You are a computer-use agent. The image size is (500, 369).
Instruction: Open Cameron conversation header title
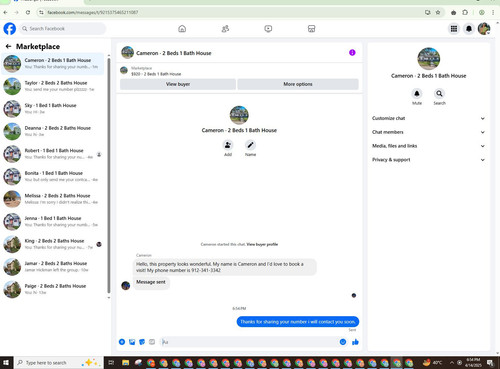[174, 53]
